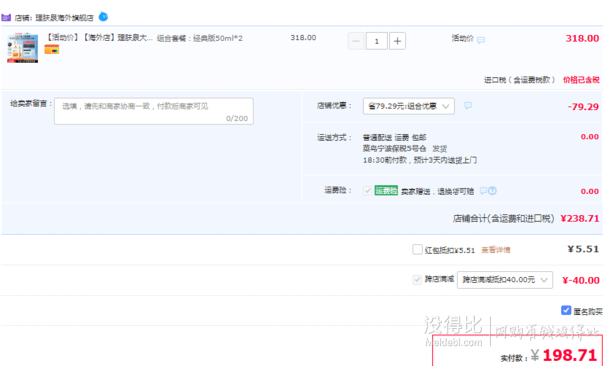This screenshot has width=610, height=366.
Task: Open the 查看详情 link for 红包
Action: click(x=496, y=250)
